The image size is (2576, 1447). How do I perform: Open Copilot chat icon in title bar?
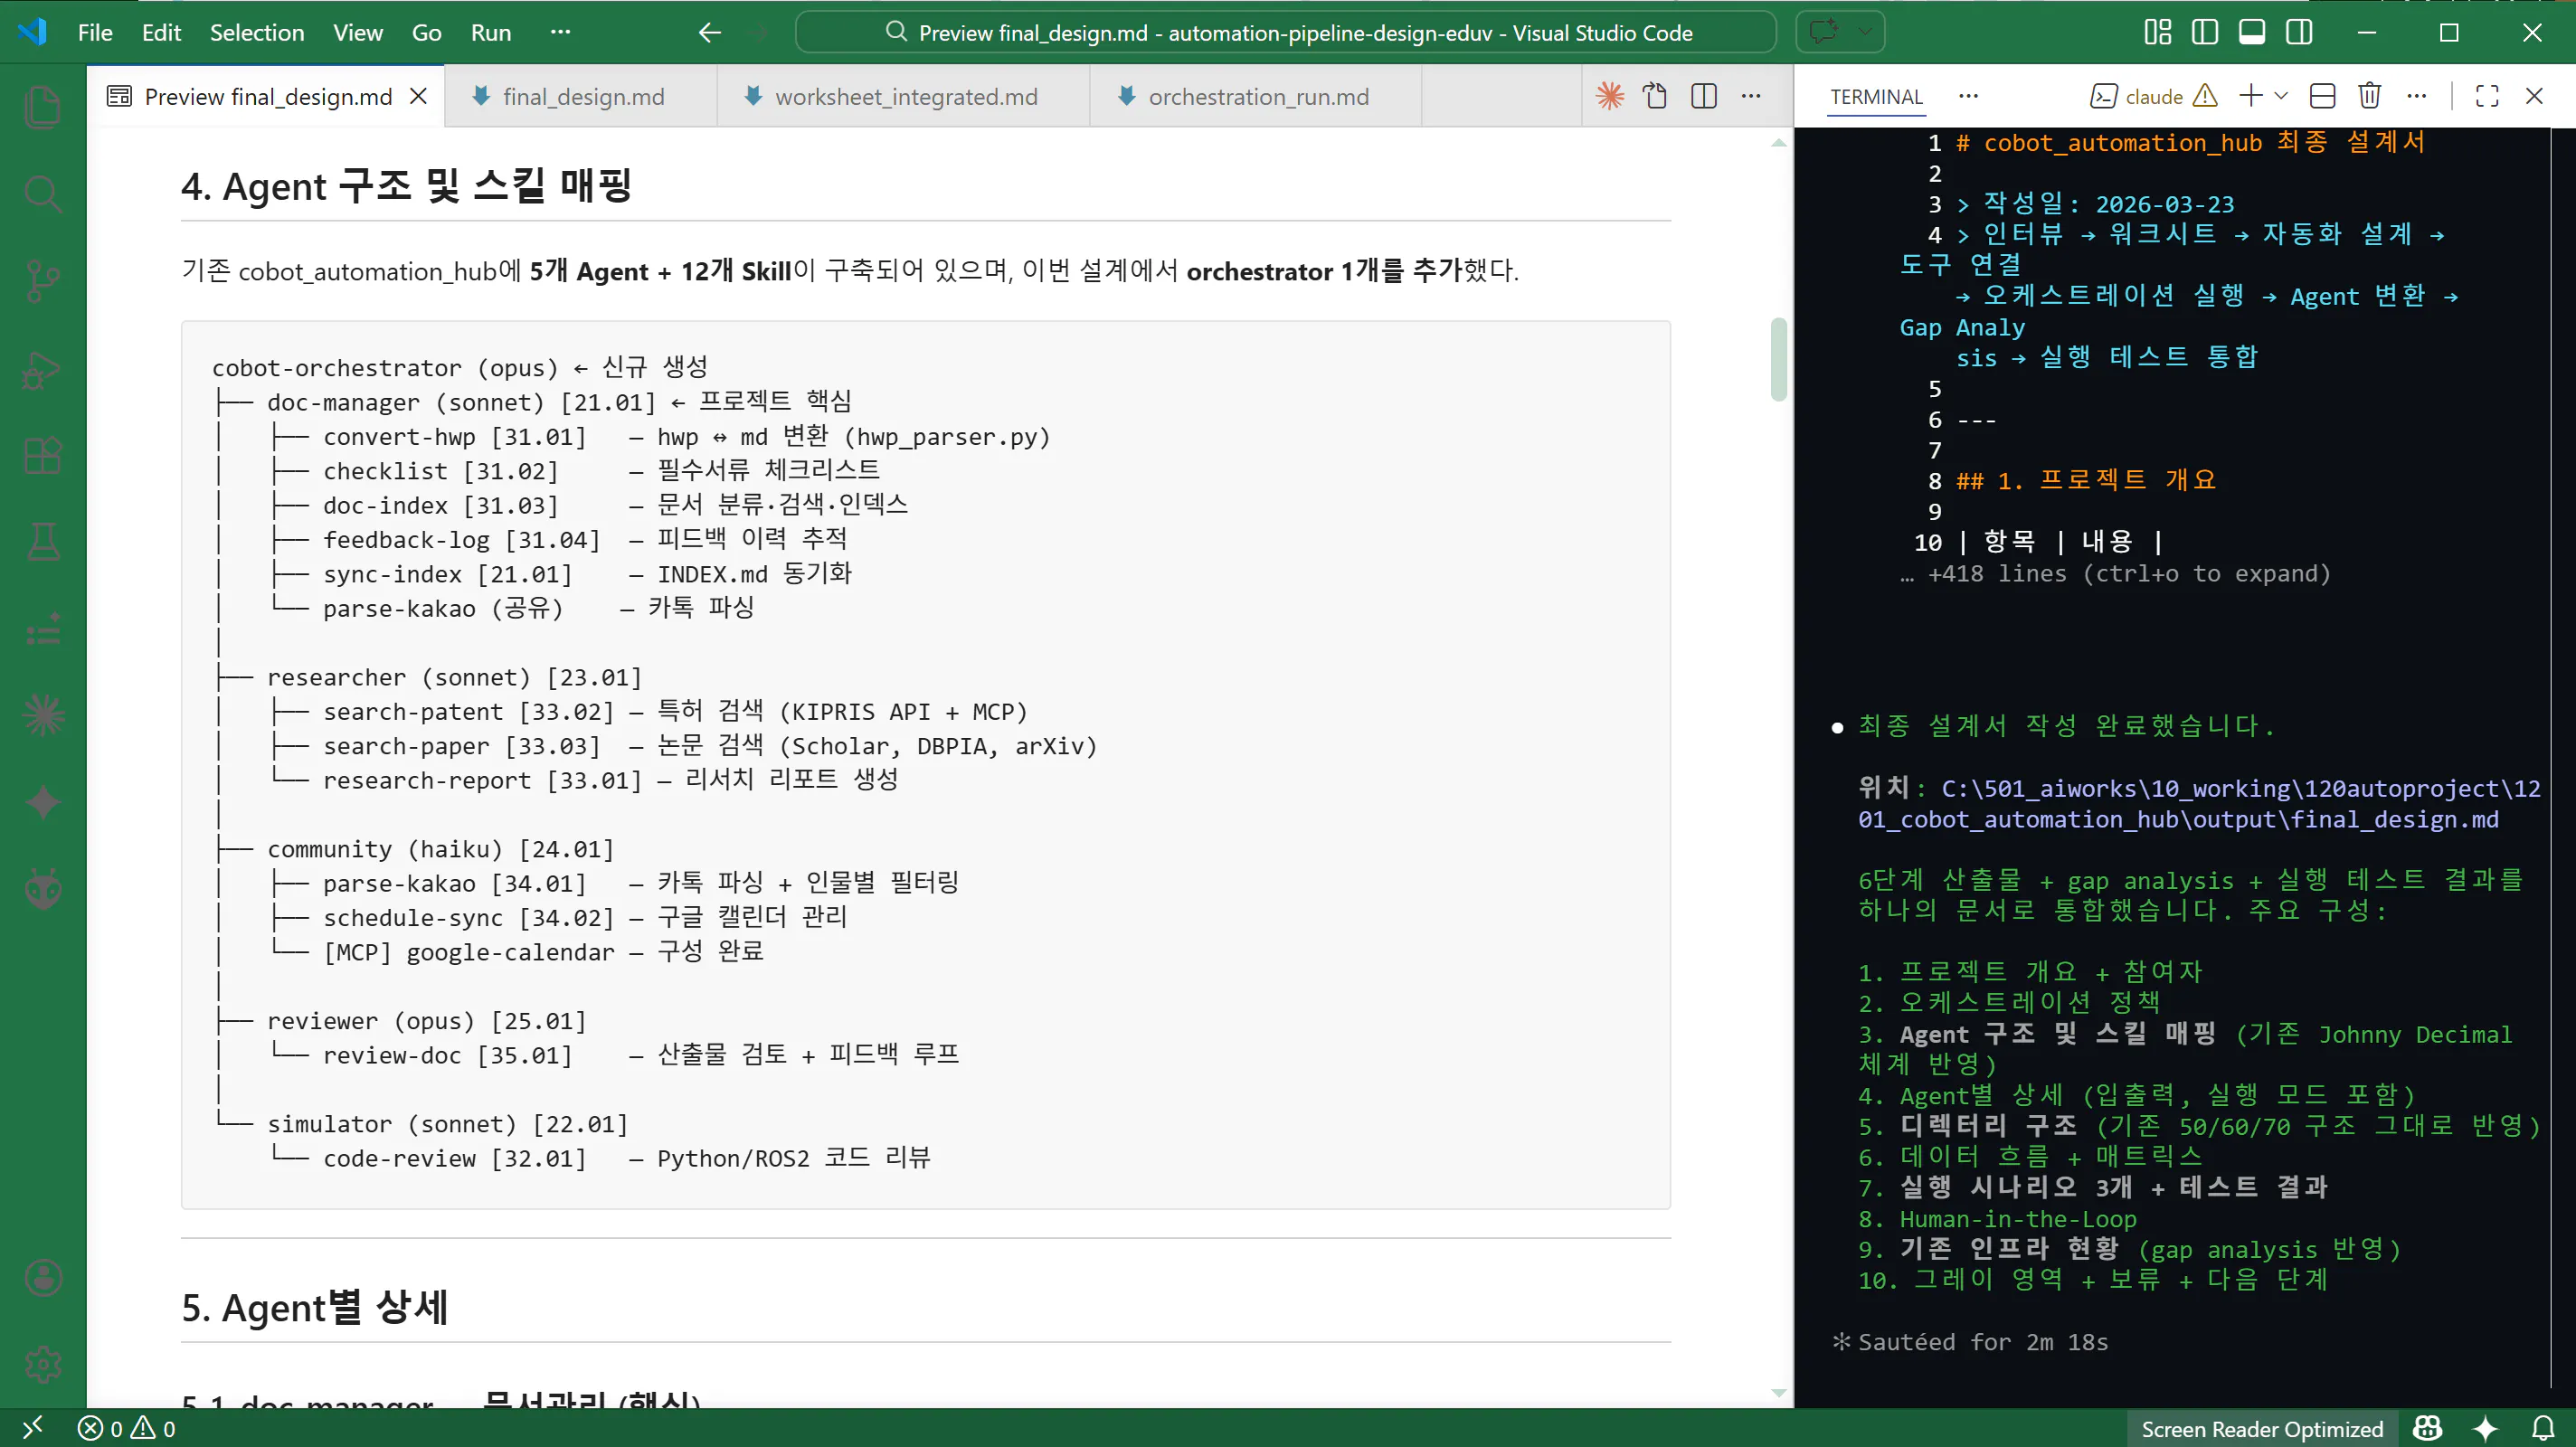[x=1823, y=32]
